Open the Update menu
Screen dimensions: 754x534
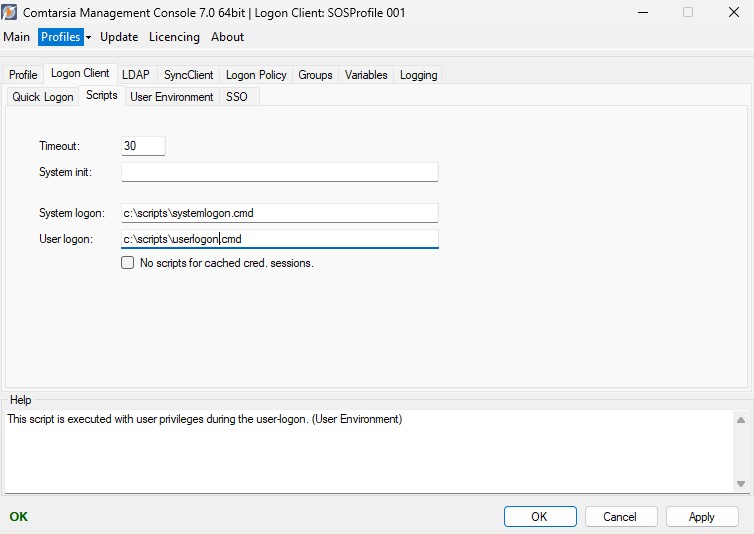pos(119,37)
